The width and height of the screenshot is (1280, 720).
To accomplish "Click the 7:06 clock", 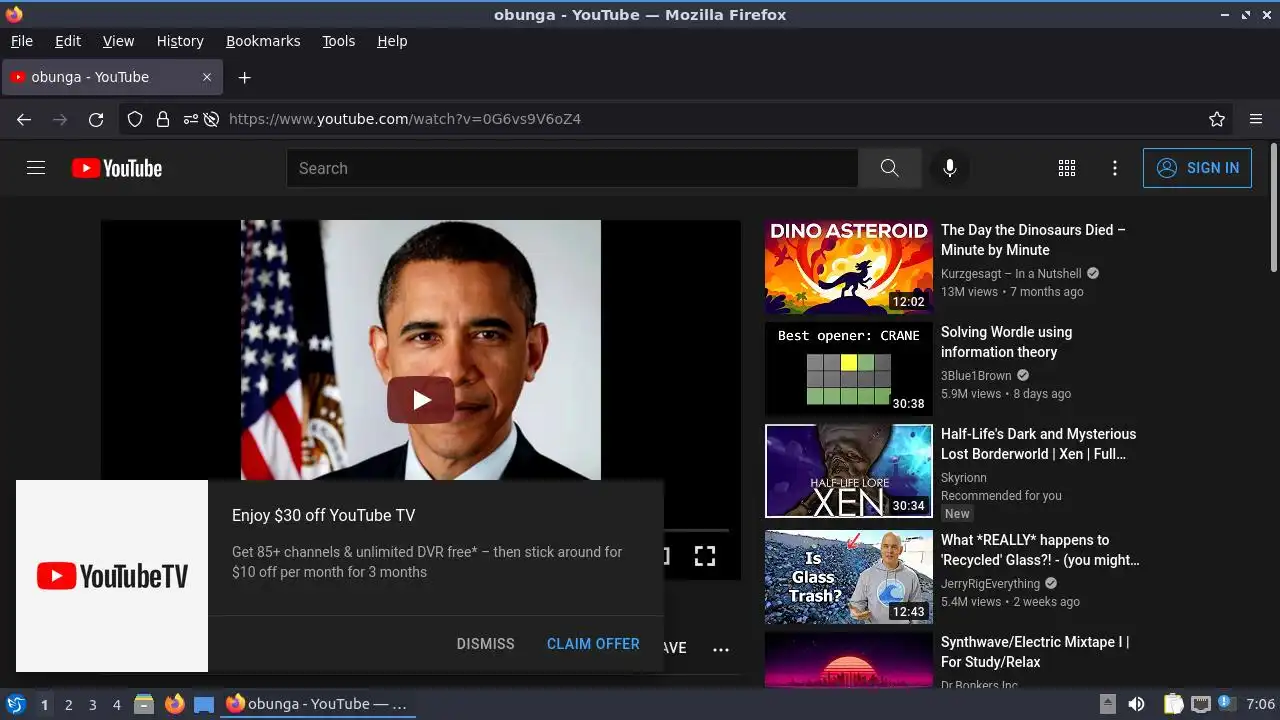I will [x=1261, y=705].
